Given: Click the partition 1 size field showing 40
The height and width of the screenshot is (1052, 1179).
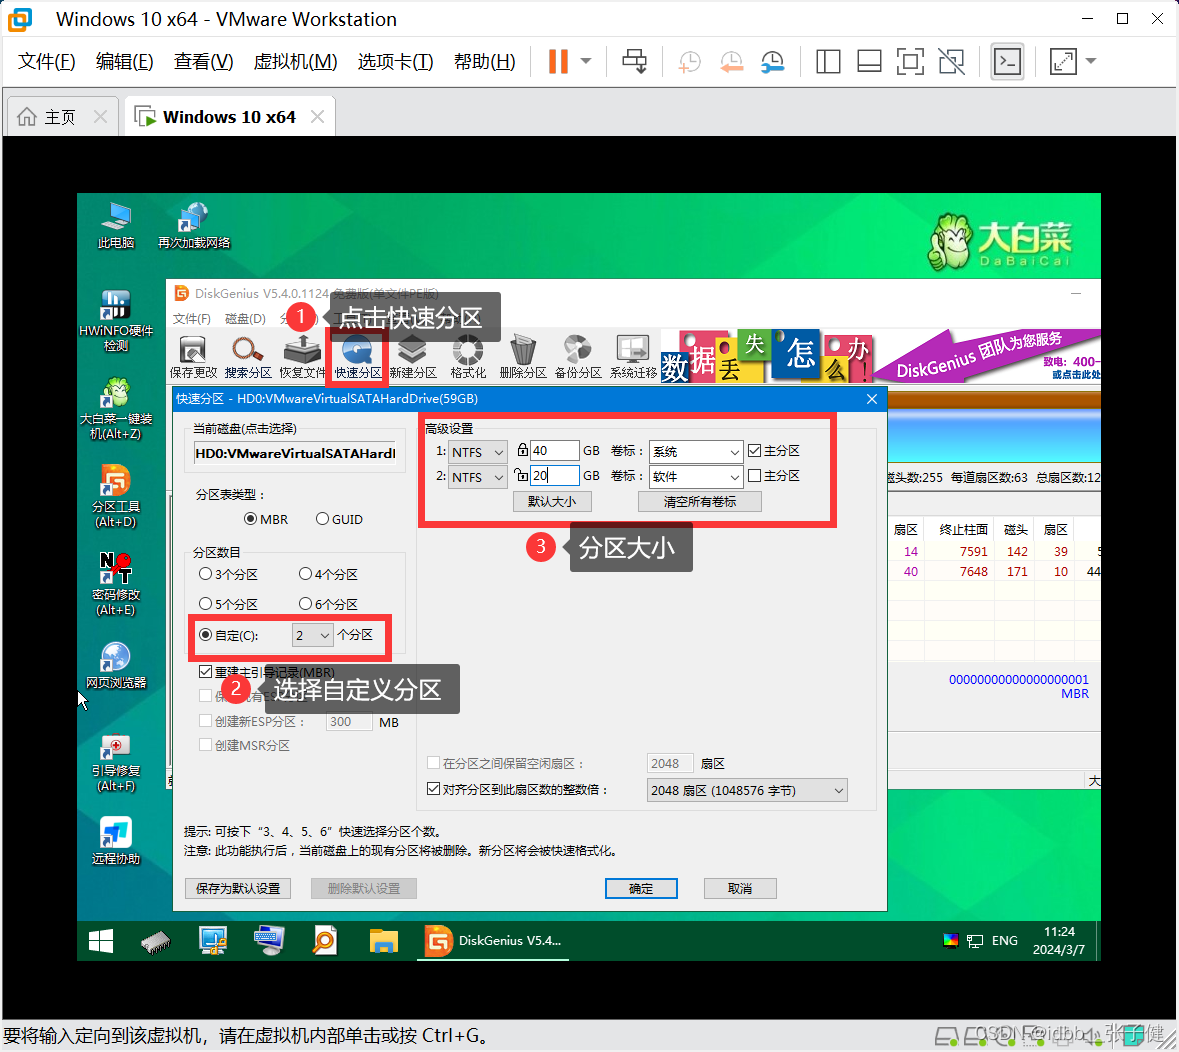Looking at the screenshot, I should click(x=554, y=450).
